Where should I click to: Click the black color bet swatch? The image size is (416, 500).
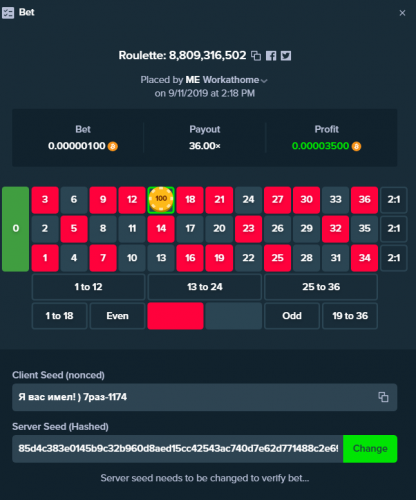coord(234,316)
